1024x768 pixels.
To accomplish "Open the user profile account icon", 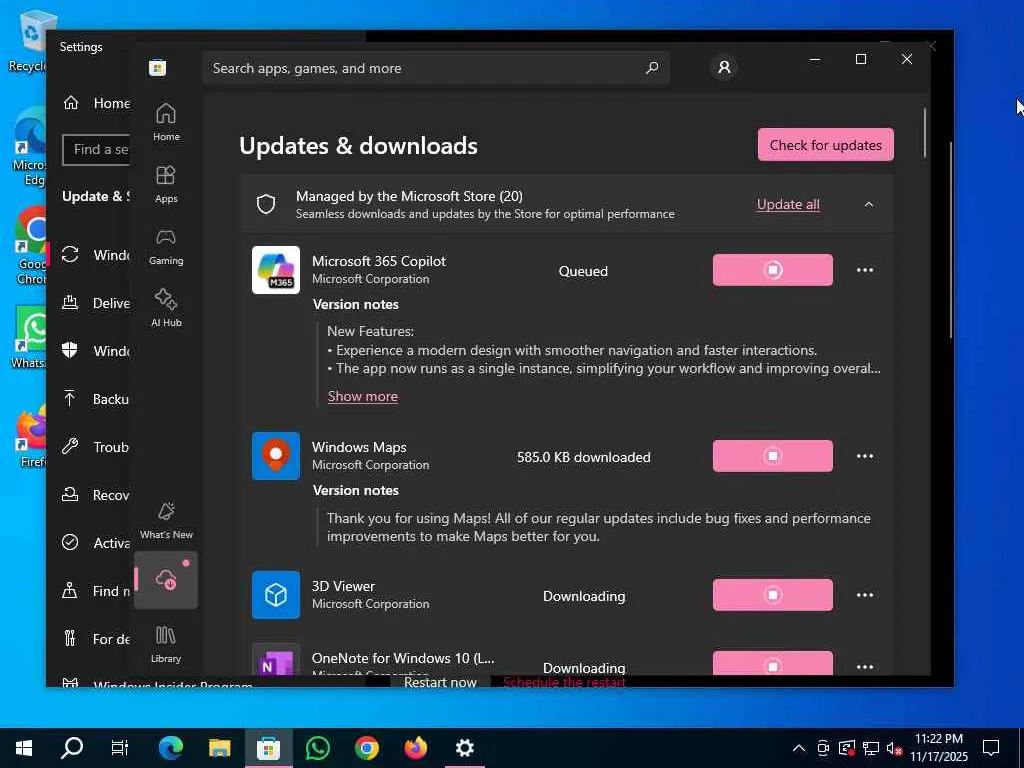I will (724, 67).
